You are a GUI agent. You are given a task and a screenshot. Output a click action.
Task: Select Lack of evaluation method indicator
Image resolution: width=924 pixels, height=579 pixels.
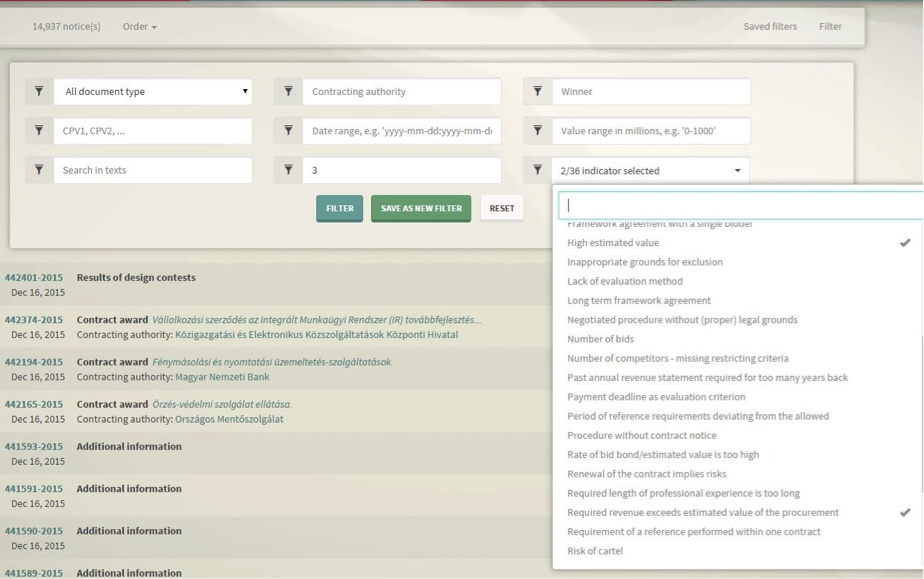(738, 282)
